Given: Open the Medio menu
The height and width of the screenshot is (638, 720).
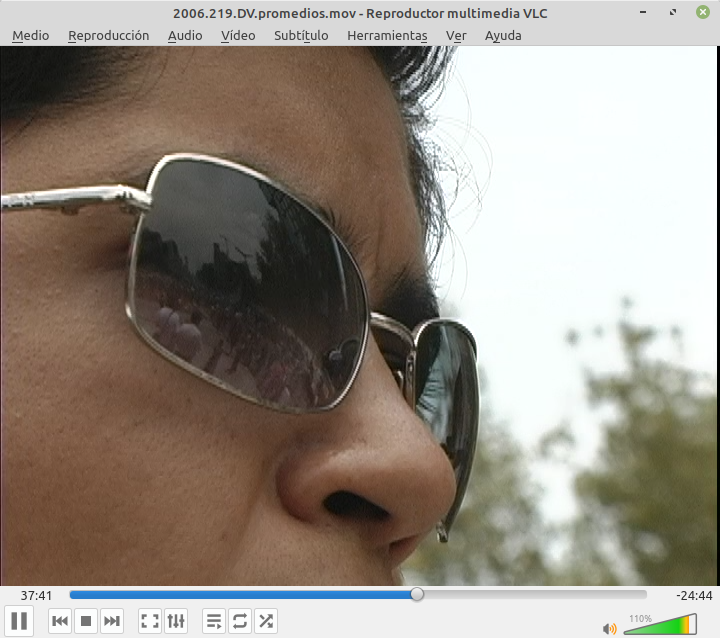Looking at the screenshot, I should (30, 35).
